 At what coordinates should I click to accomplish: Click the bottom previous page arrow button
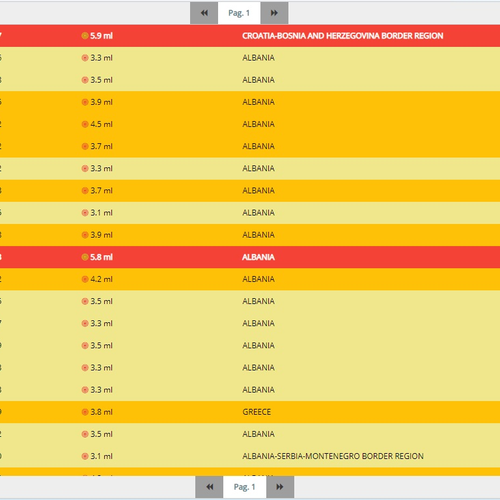click(209, 487)
